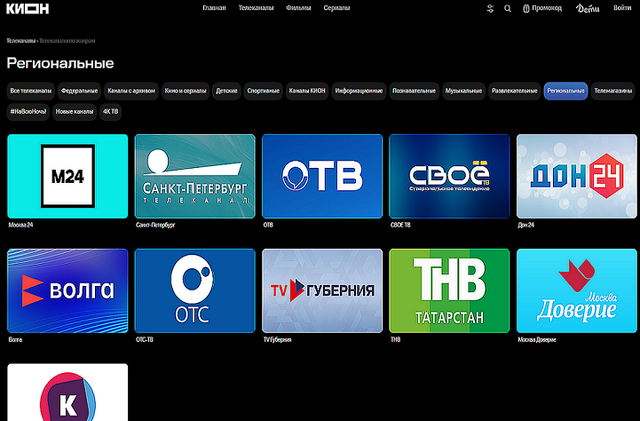
Task: Go to the Главная menu item
Action: click(x=214, y=8)
